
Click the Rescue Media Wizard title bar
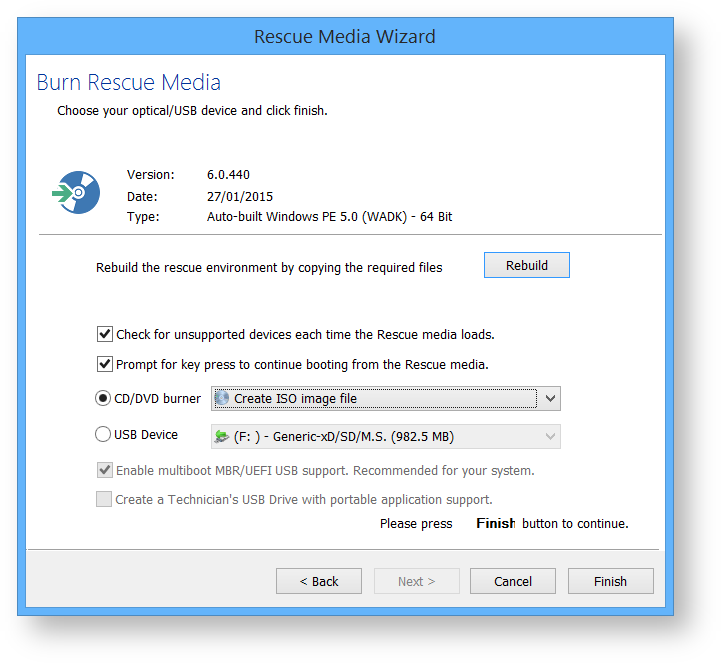[x=345, y=37]
